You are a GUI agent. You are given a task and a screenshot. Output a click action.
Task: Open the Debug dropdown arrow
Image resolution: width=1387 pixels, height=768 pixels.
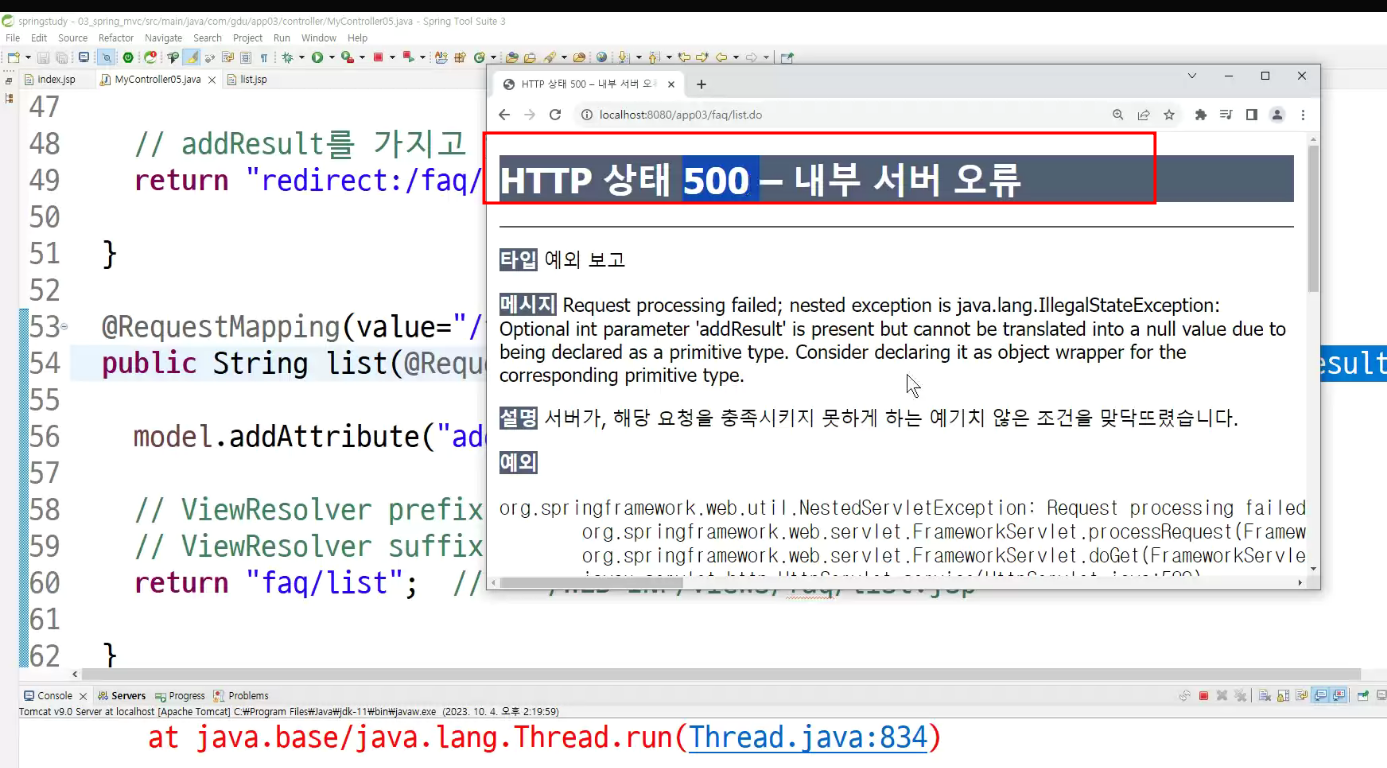click(x=301, y=58)
